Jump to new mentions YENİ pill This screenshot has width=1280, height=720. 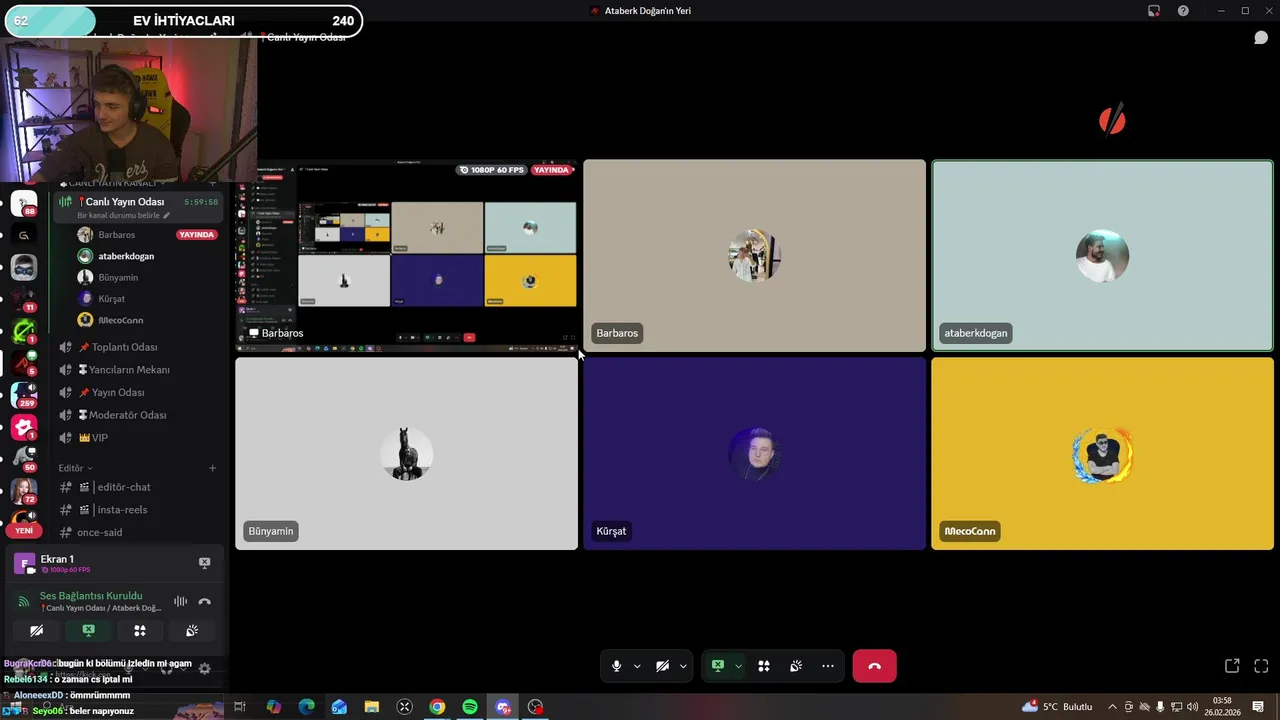click(24, 531)
